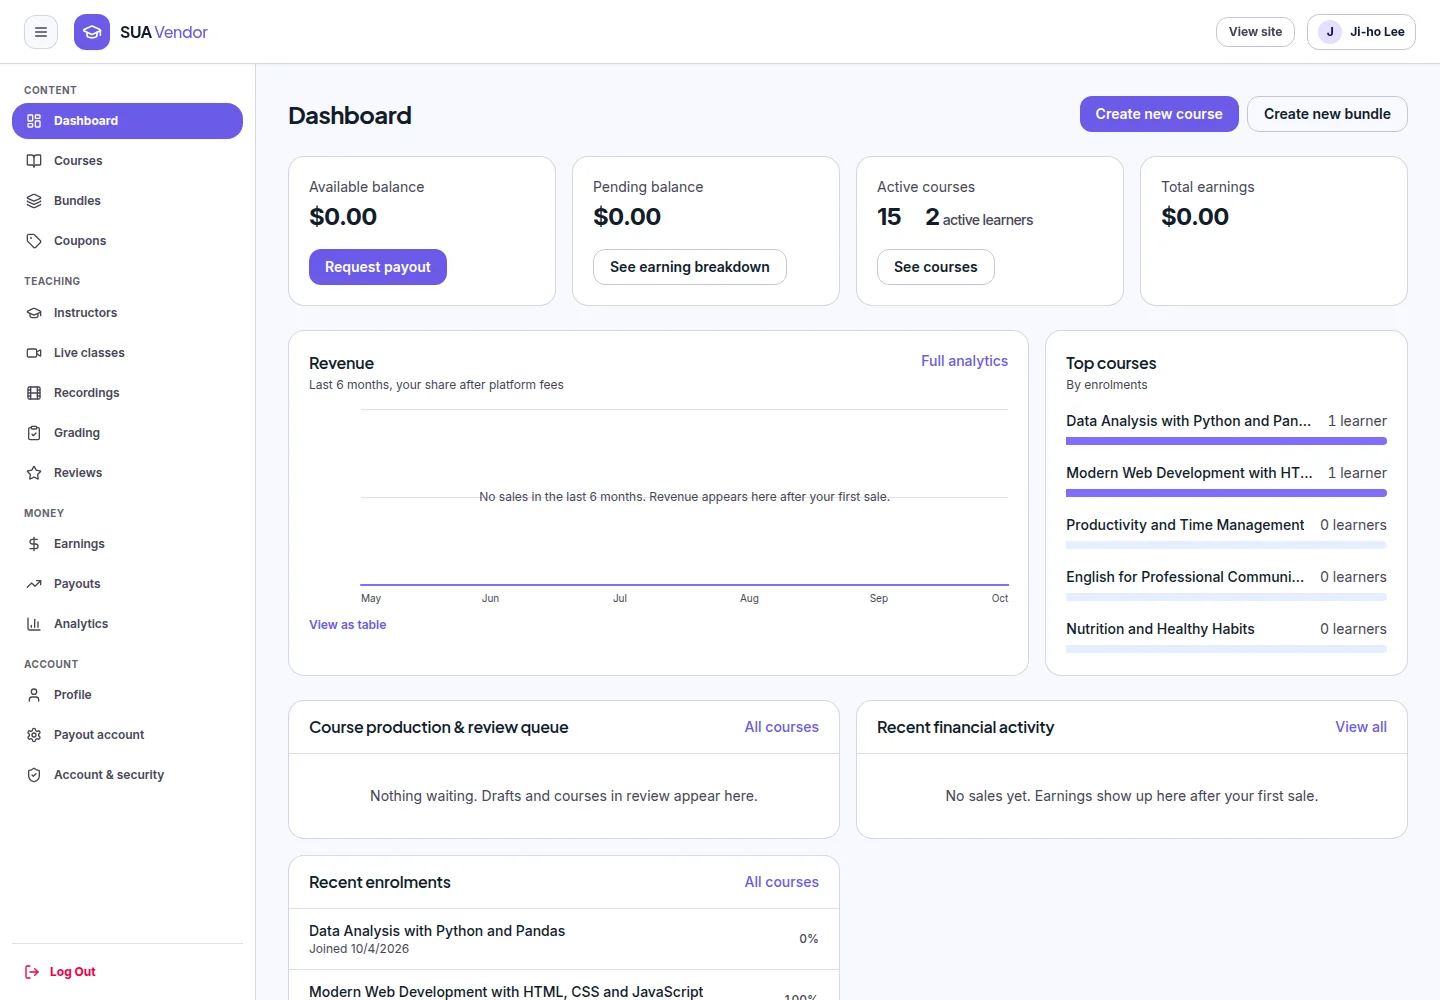Click All courses in the production queue card
The height and width of the screenshot is (1000, 1440).
(x=782, y=727)
